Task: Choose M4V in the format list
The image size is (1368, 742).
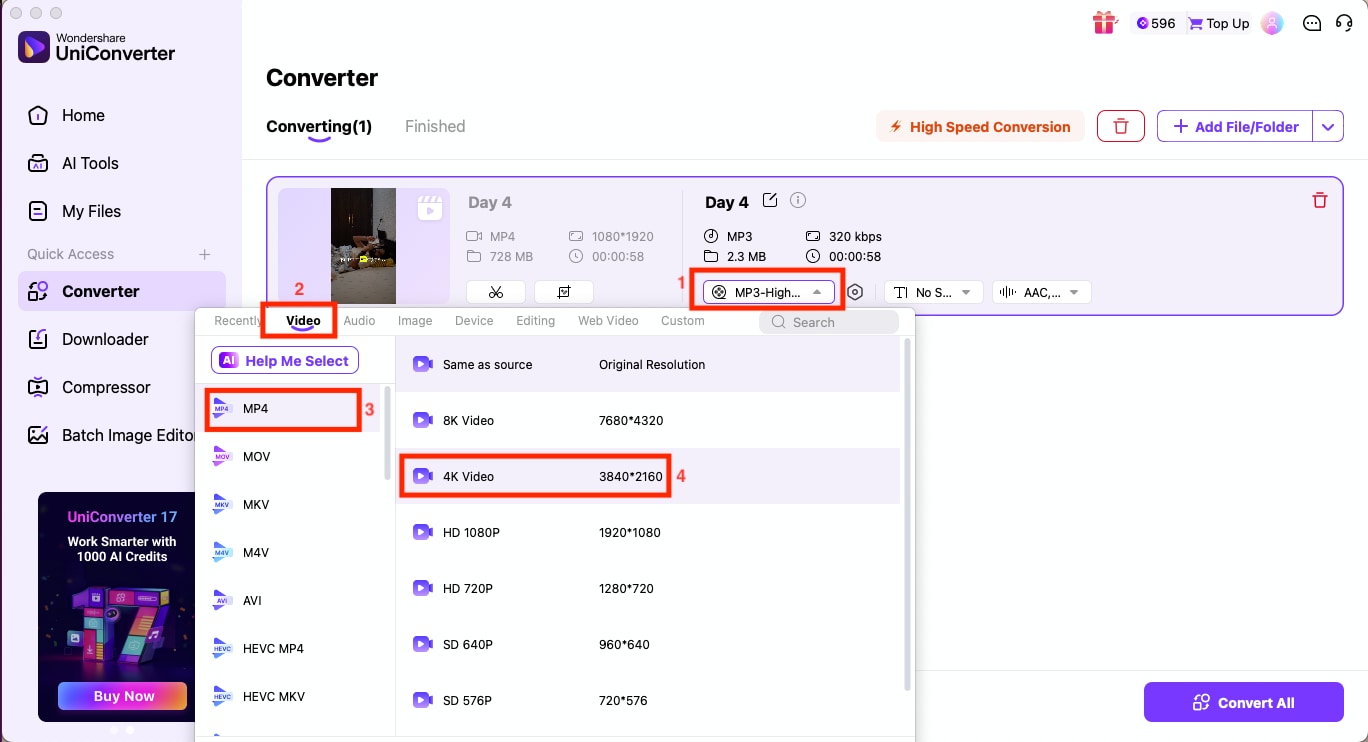Action: tap(288, 552)
